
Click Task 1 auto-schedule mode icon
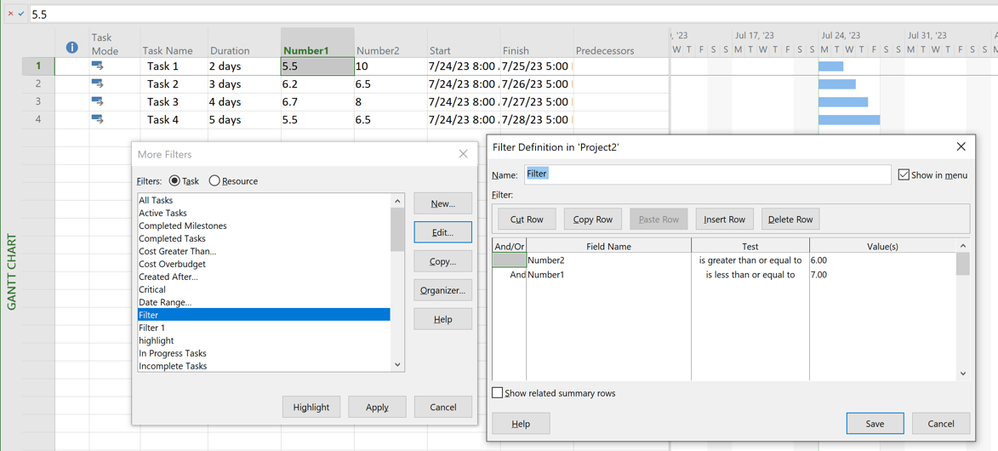[x=97, y=66]
